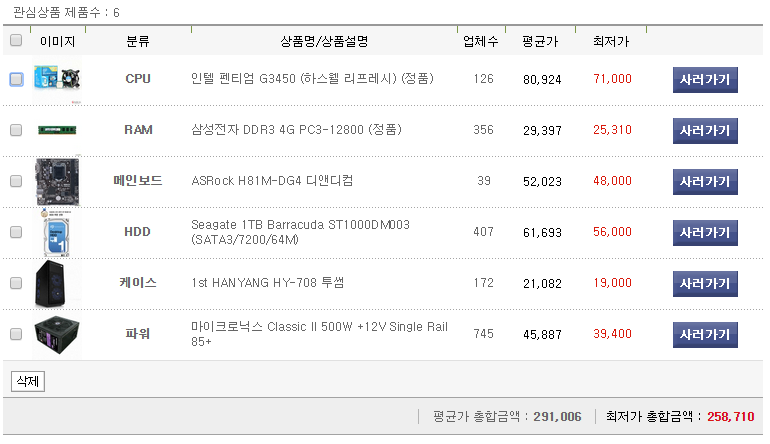Click the Micronics power supply image

[57, 334]
